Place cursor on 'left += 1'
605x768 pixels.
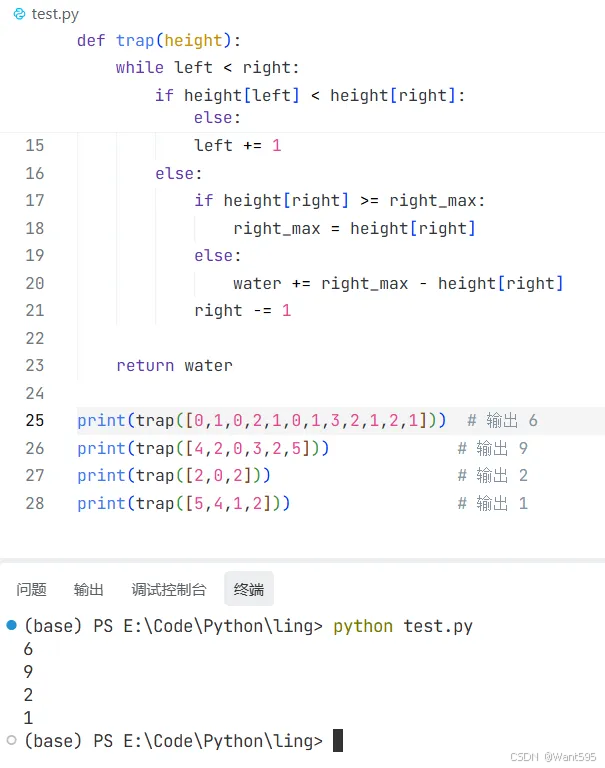238,145
